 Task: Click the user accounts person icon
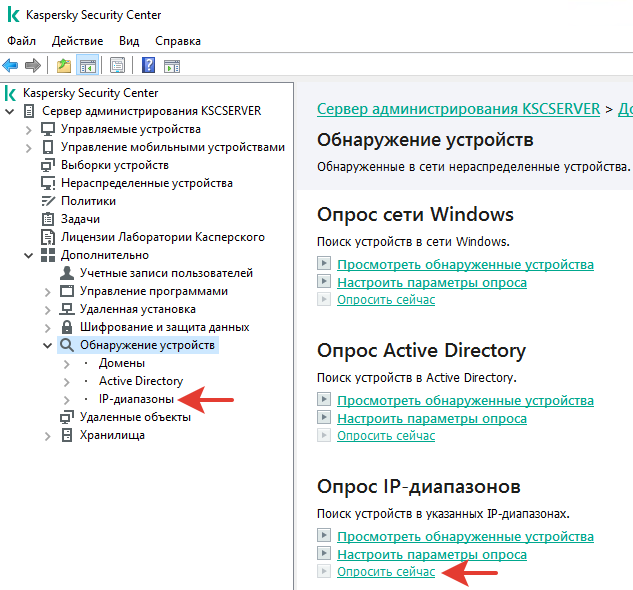coord(67,273)
